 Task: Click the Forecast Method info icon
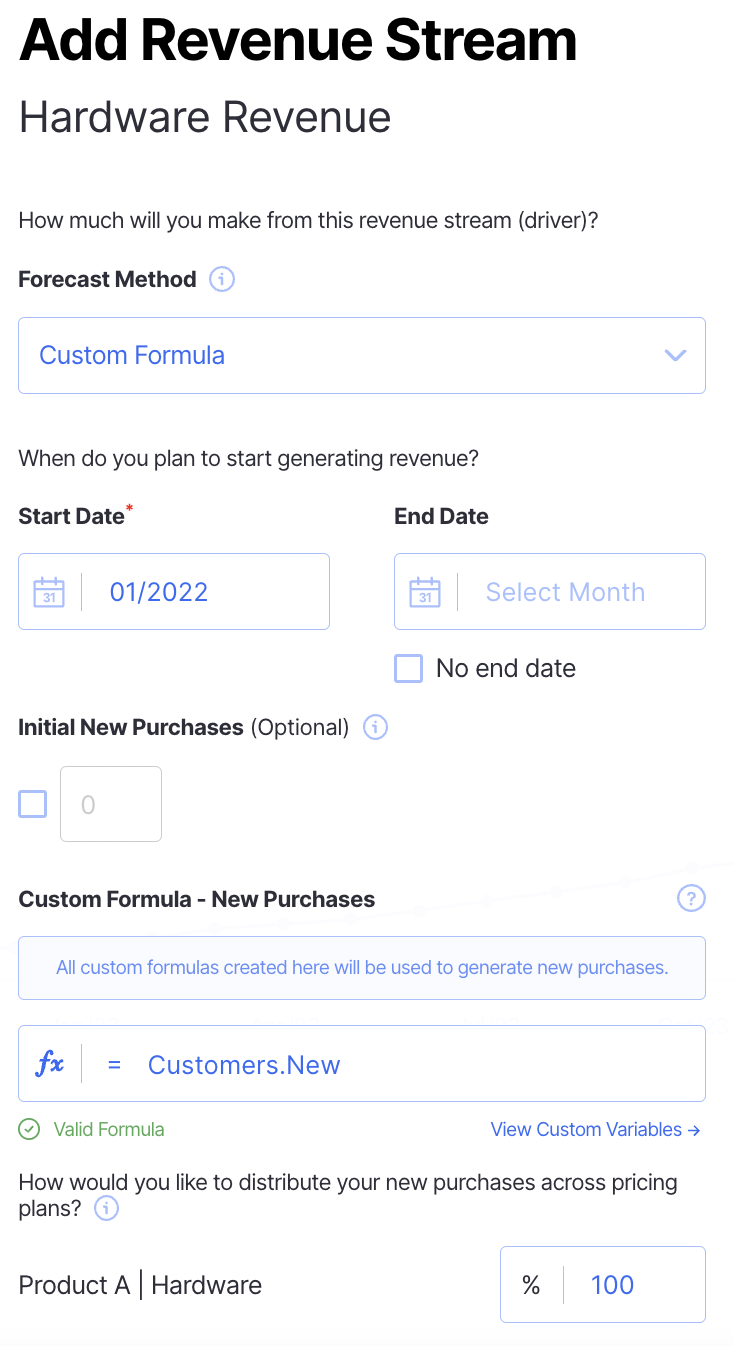point(222,279)
